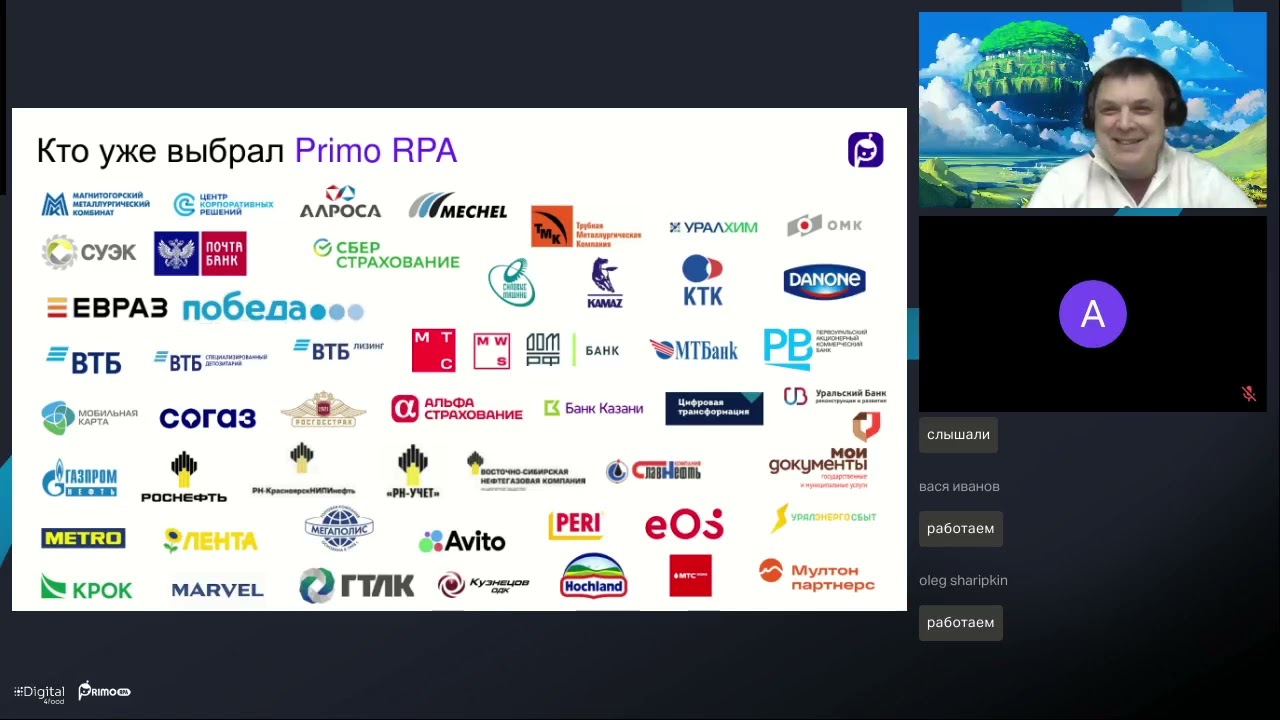Select the Росгосстрах logo

point(323,410)
